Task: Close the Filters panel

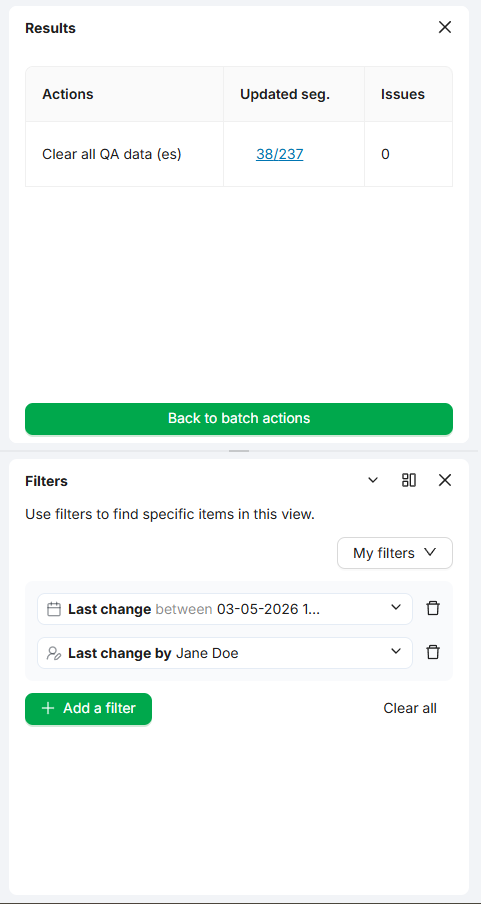Action: tap(445, 480)
